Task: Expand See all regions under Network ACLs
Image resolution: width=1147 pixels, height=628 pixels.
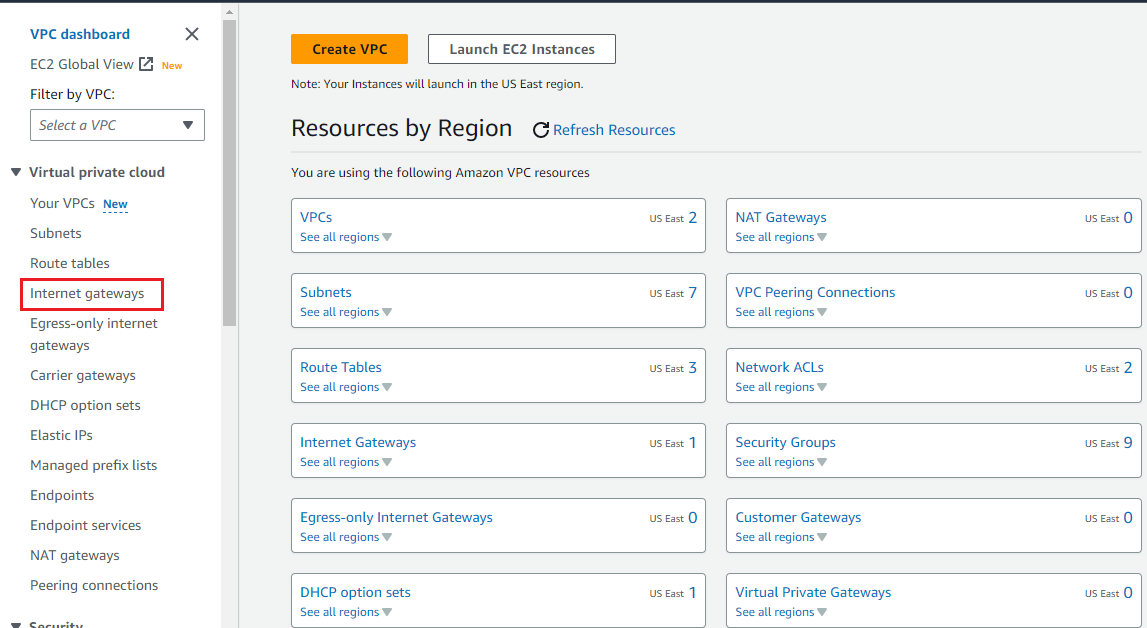Action: coord(781,387)
